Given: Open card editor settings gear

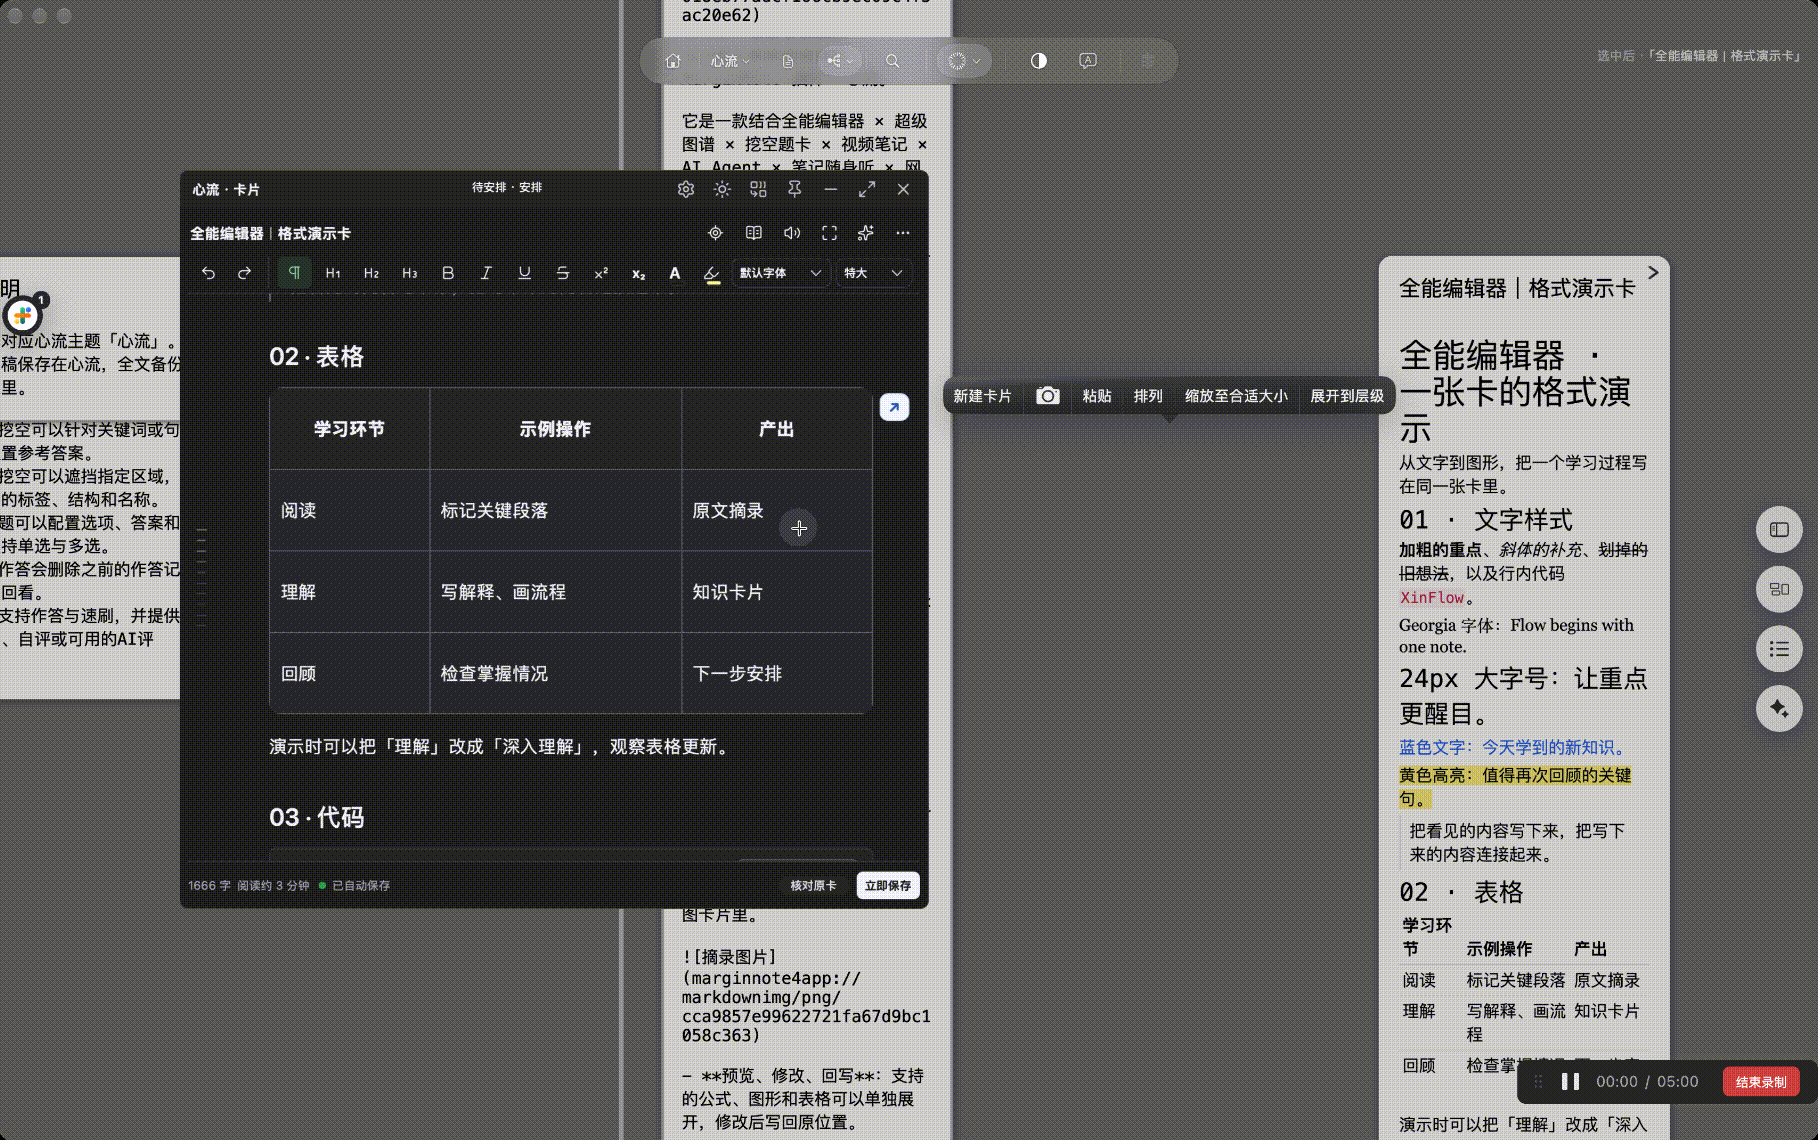Looking at the screenshot, I should pyautogui.click(x=686, y=189).
